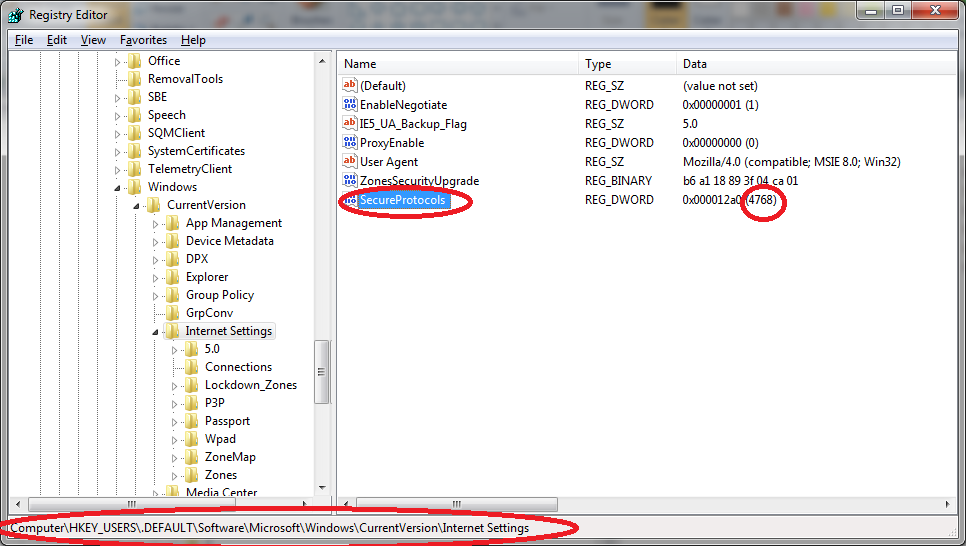Collapse the Windows tree node
Viewport: 966px width, 546px height.
117,188
